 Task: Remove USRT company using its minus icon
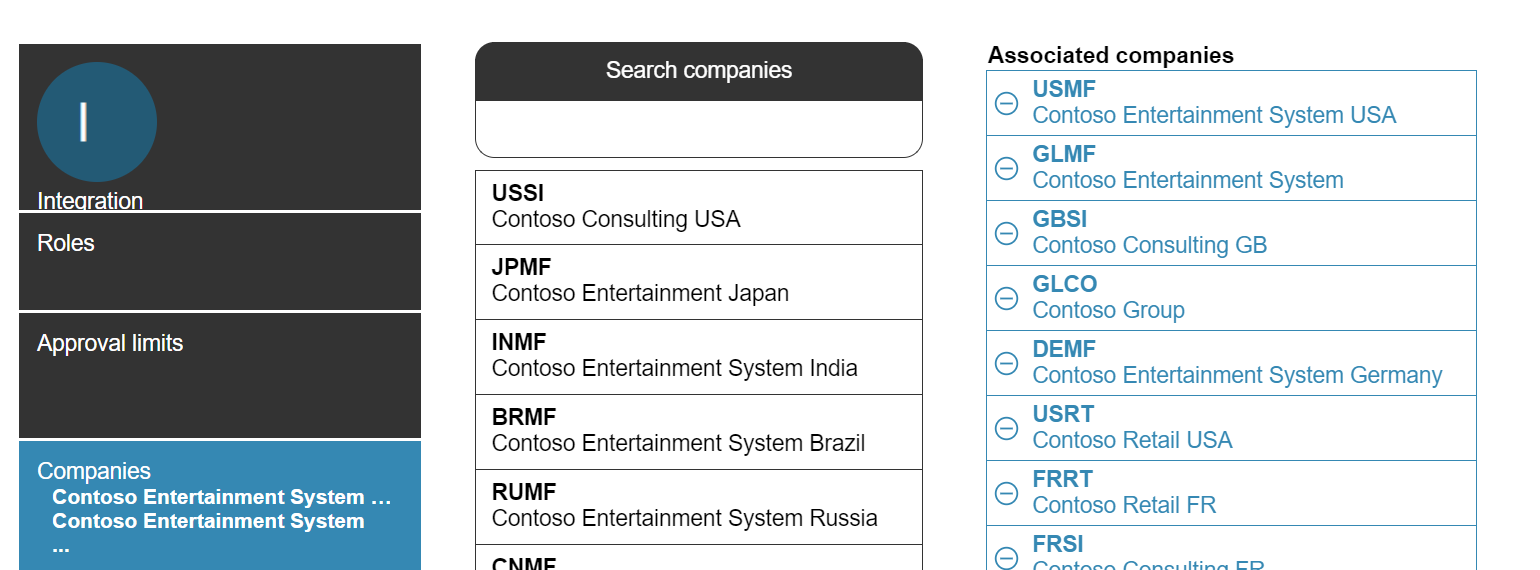point(1007,428)
